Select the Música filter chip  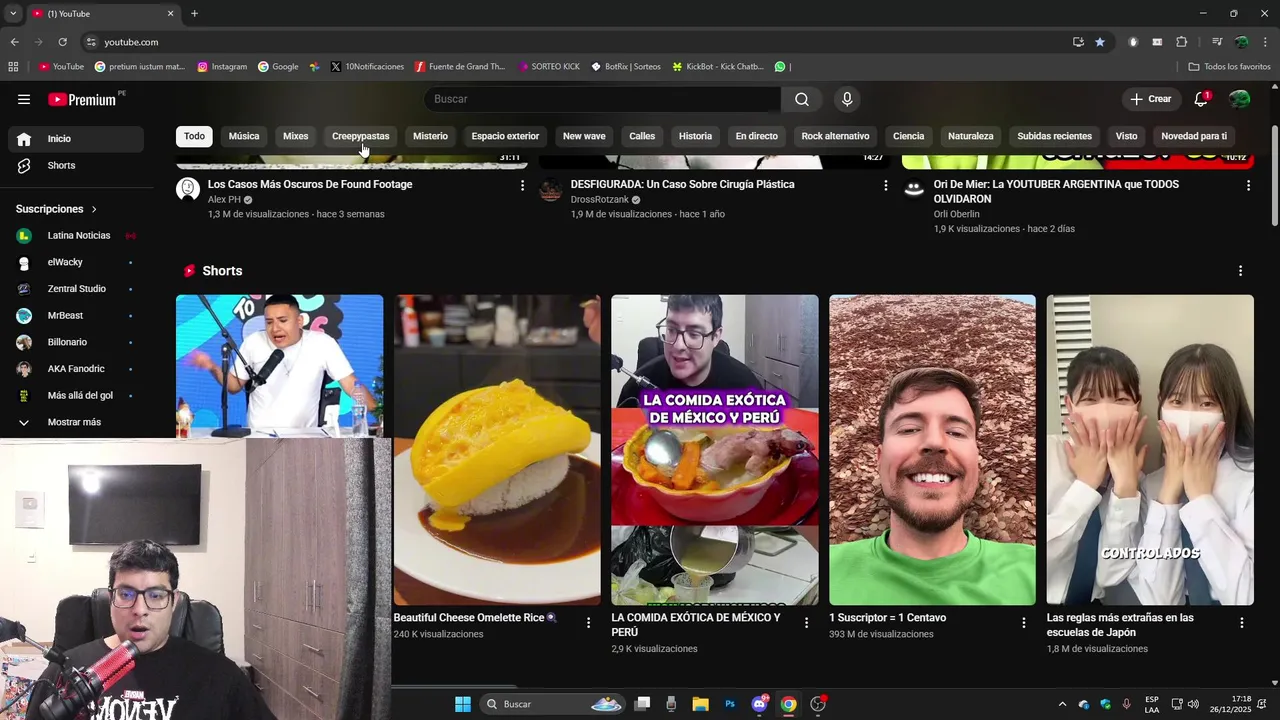pos(244,136)
